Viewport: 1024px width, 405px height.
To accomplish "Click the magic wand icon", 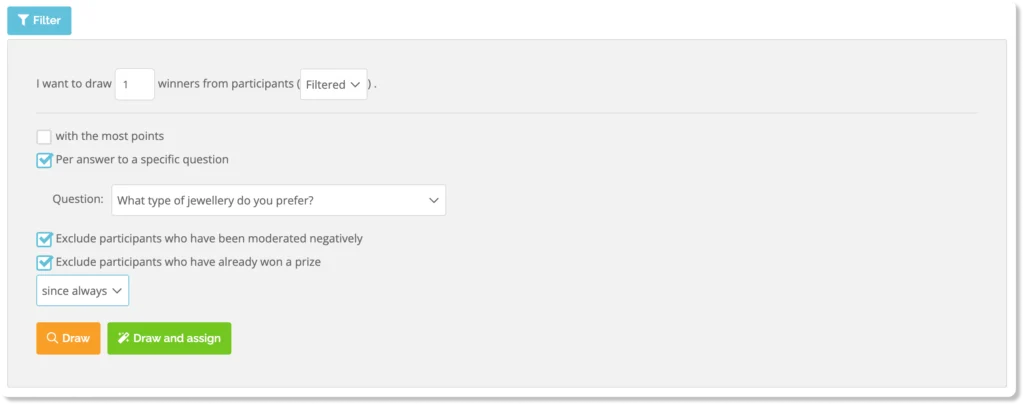I will pyautogui.click(x=123, y=338).
